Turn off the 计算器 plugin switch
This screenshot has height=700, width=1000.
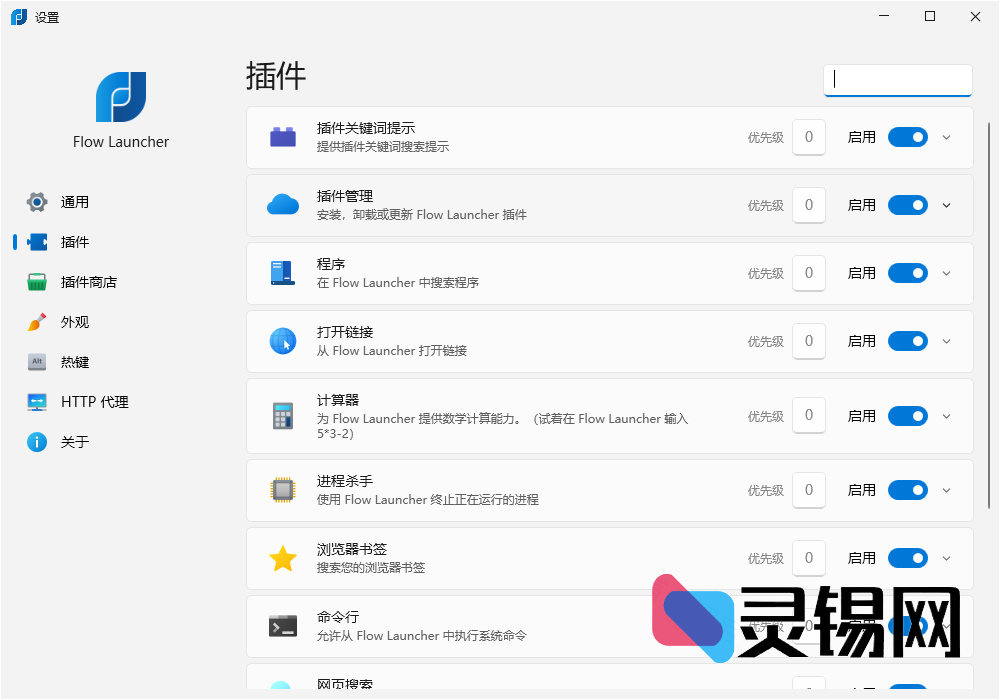tap(908, 416)
